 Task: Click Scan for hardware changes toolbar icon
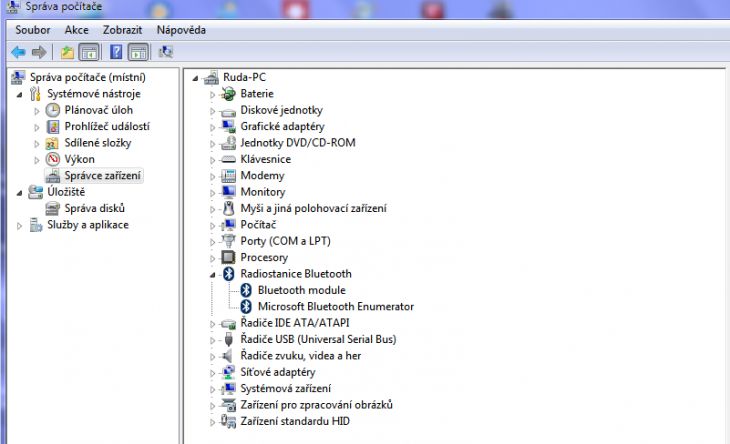point(165,52)
